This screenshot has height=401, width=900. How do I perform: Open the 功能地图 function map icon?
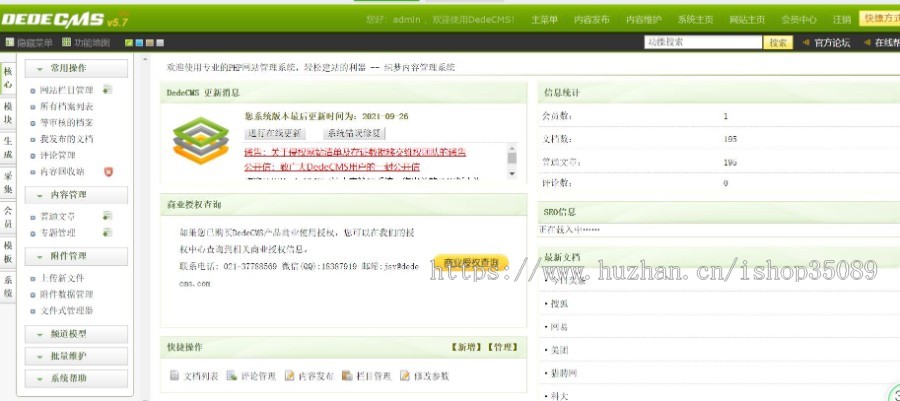(x=67, y=42)
